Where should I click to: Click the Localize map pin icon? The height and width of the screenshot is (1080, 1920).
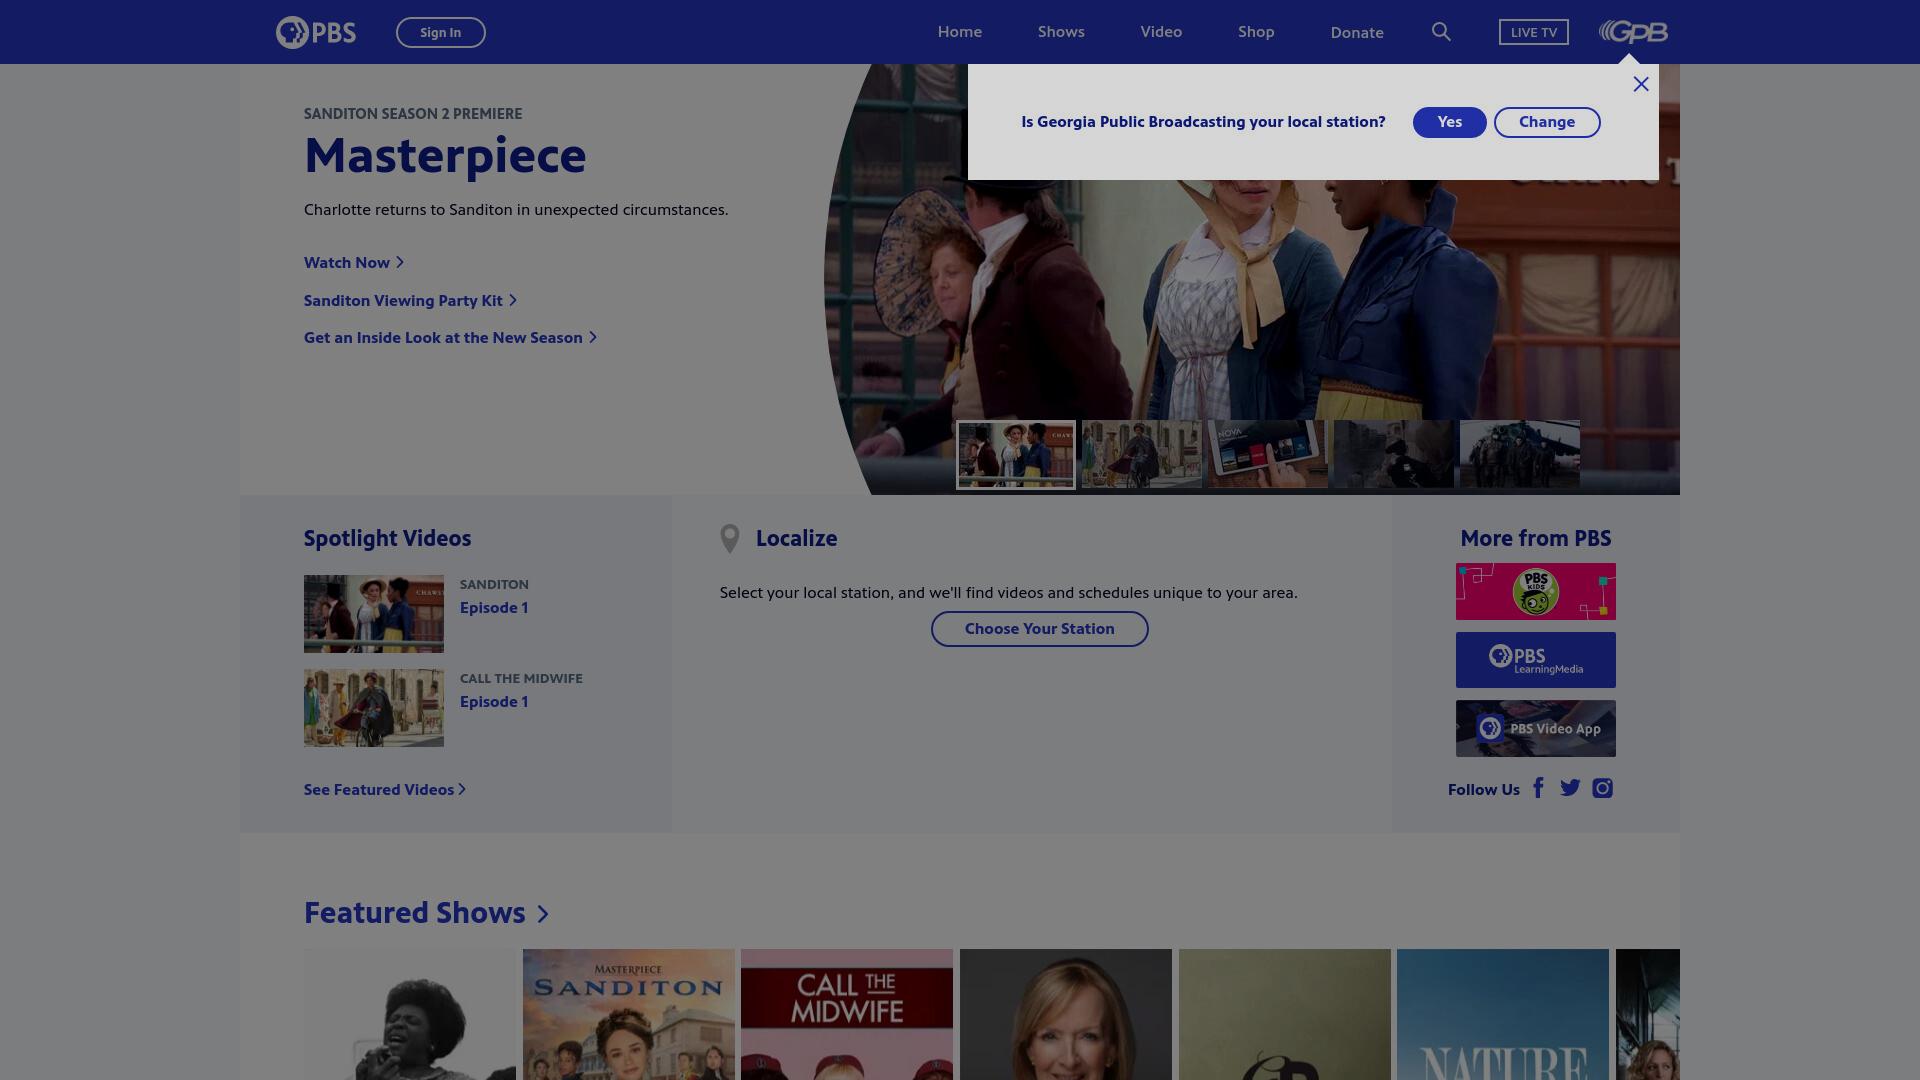point(730,539)
